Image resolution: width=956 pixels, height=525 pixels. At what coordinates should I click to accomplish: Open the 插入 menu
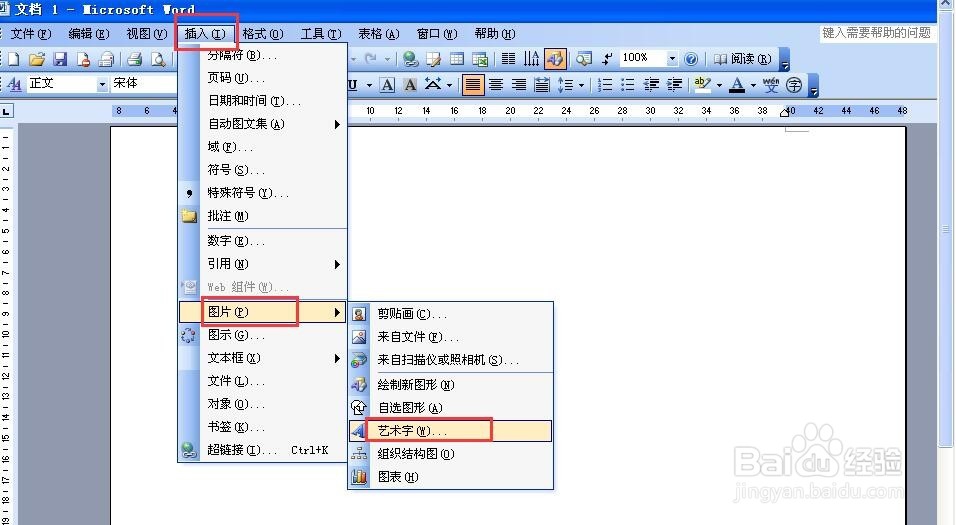coord(205,34)
